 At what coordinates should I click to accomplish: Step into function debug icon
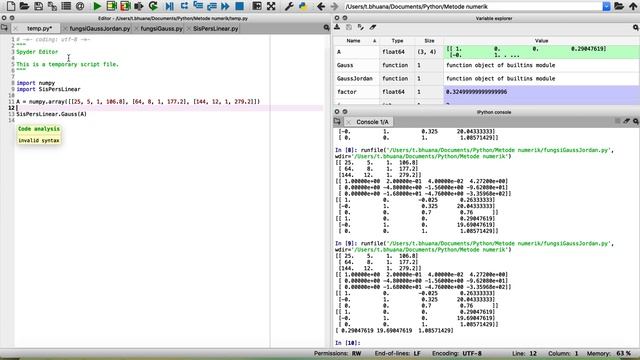[x=198, y=6]
